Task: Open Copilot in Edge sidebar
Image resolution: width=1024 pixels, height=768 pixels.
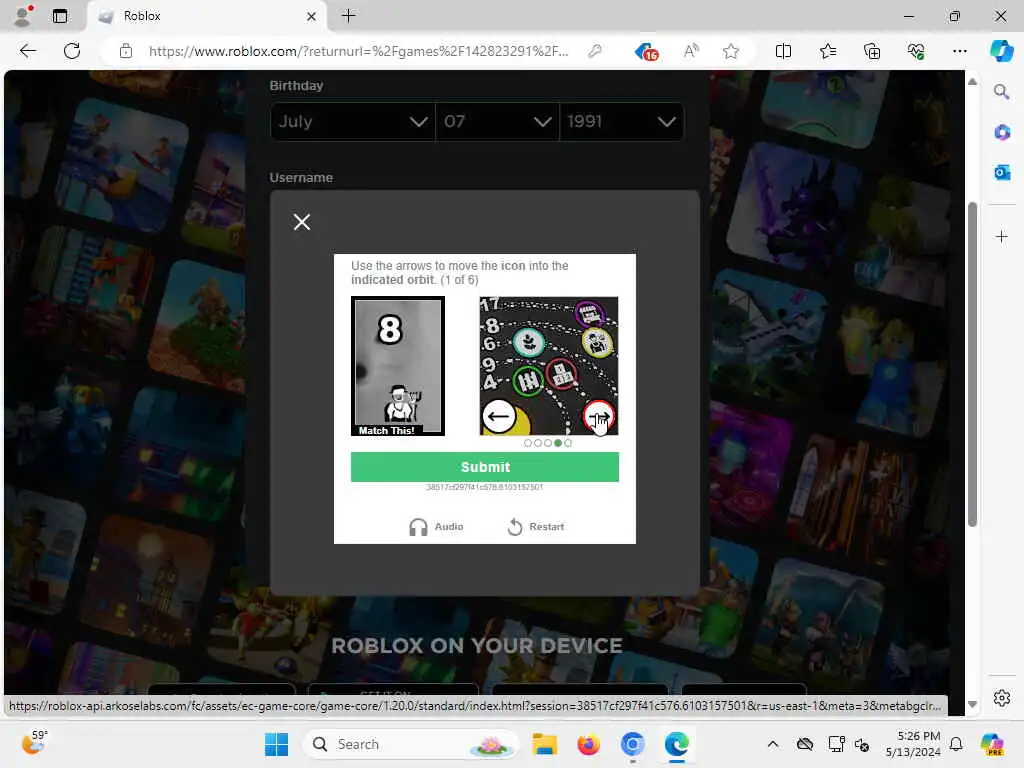Action: (x=1002, y=51)
